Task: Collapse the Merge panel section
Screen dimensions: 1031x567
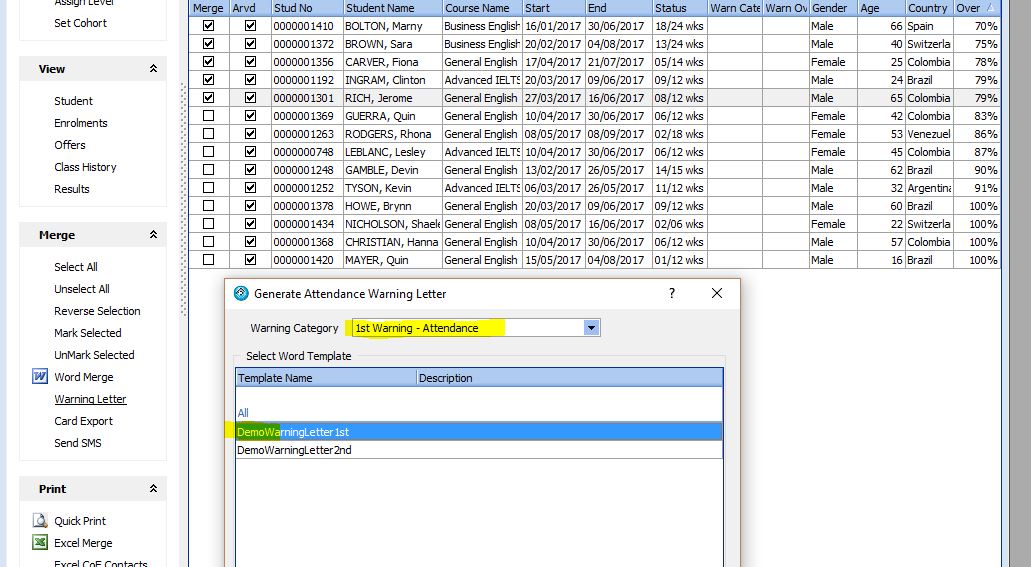Action: click(x=153, y=235)
